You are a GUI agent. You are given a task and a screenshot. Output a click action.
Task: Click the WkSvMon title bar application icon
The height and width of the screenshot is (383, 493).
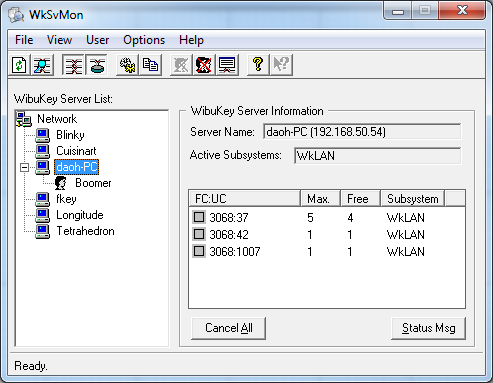click(x=16, y=15)
